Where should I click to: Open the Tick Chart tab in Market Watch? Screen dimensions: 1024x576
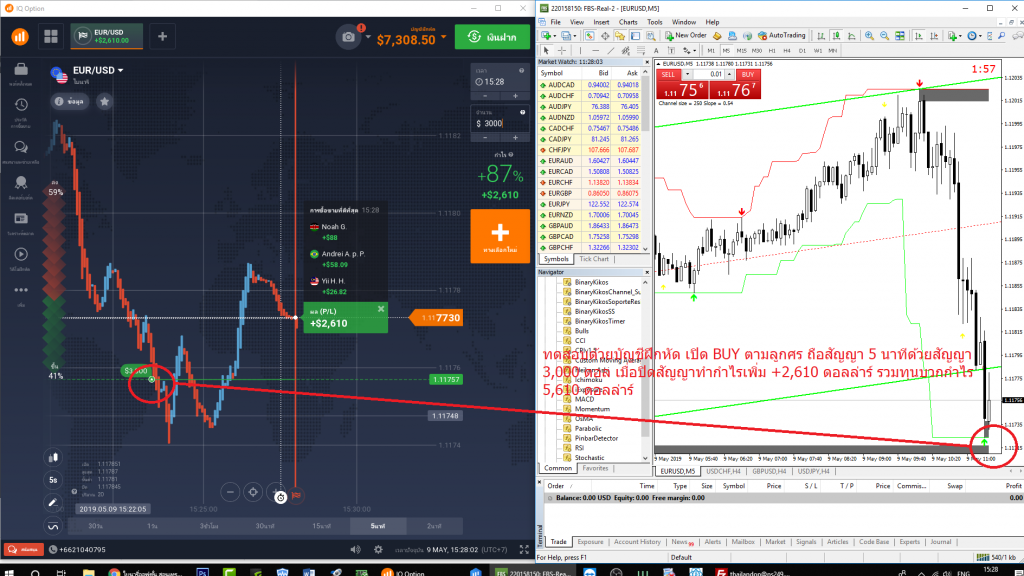[x=594, y=259]
